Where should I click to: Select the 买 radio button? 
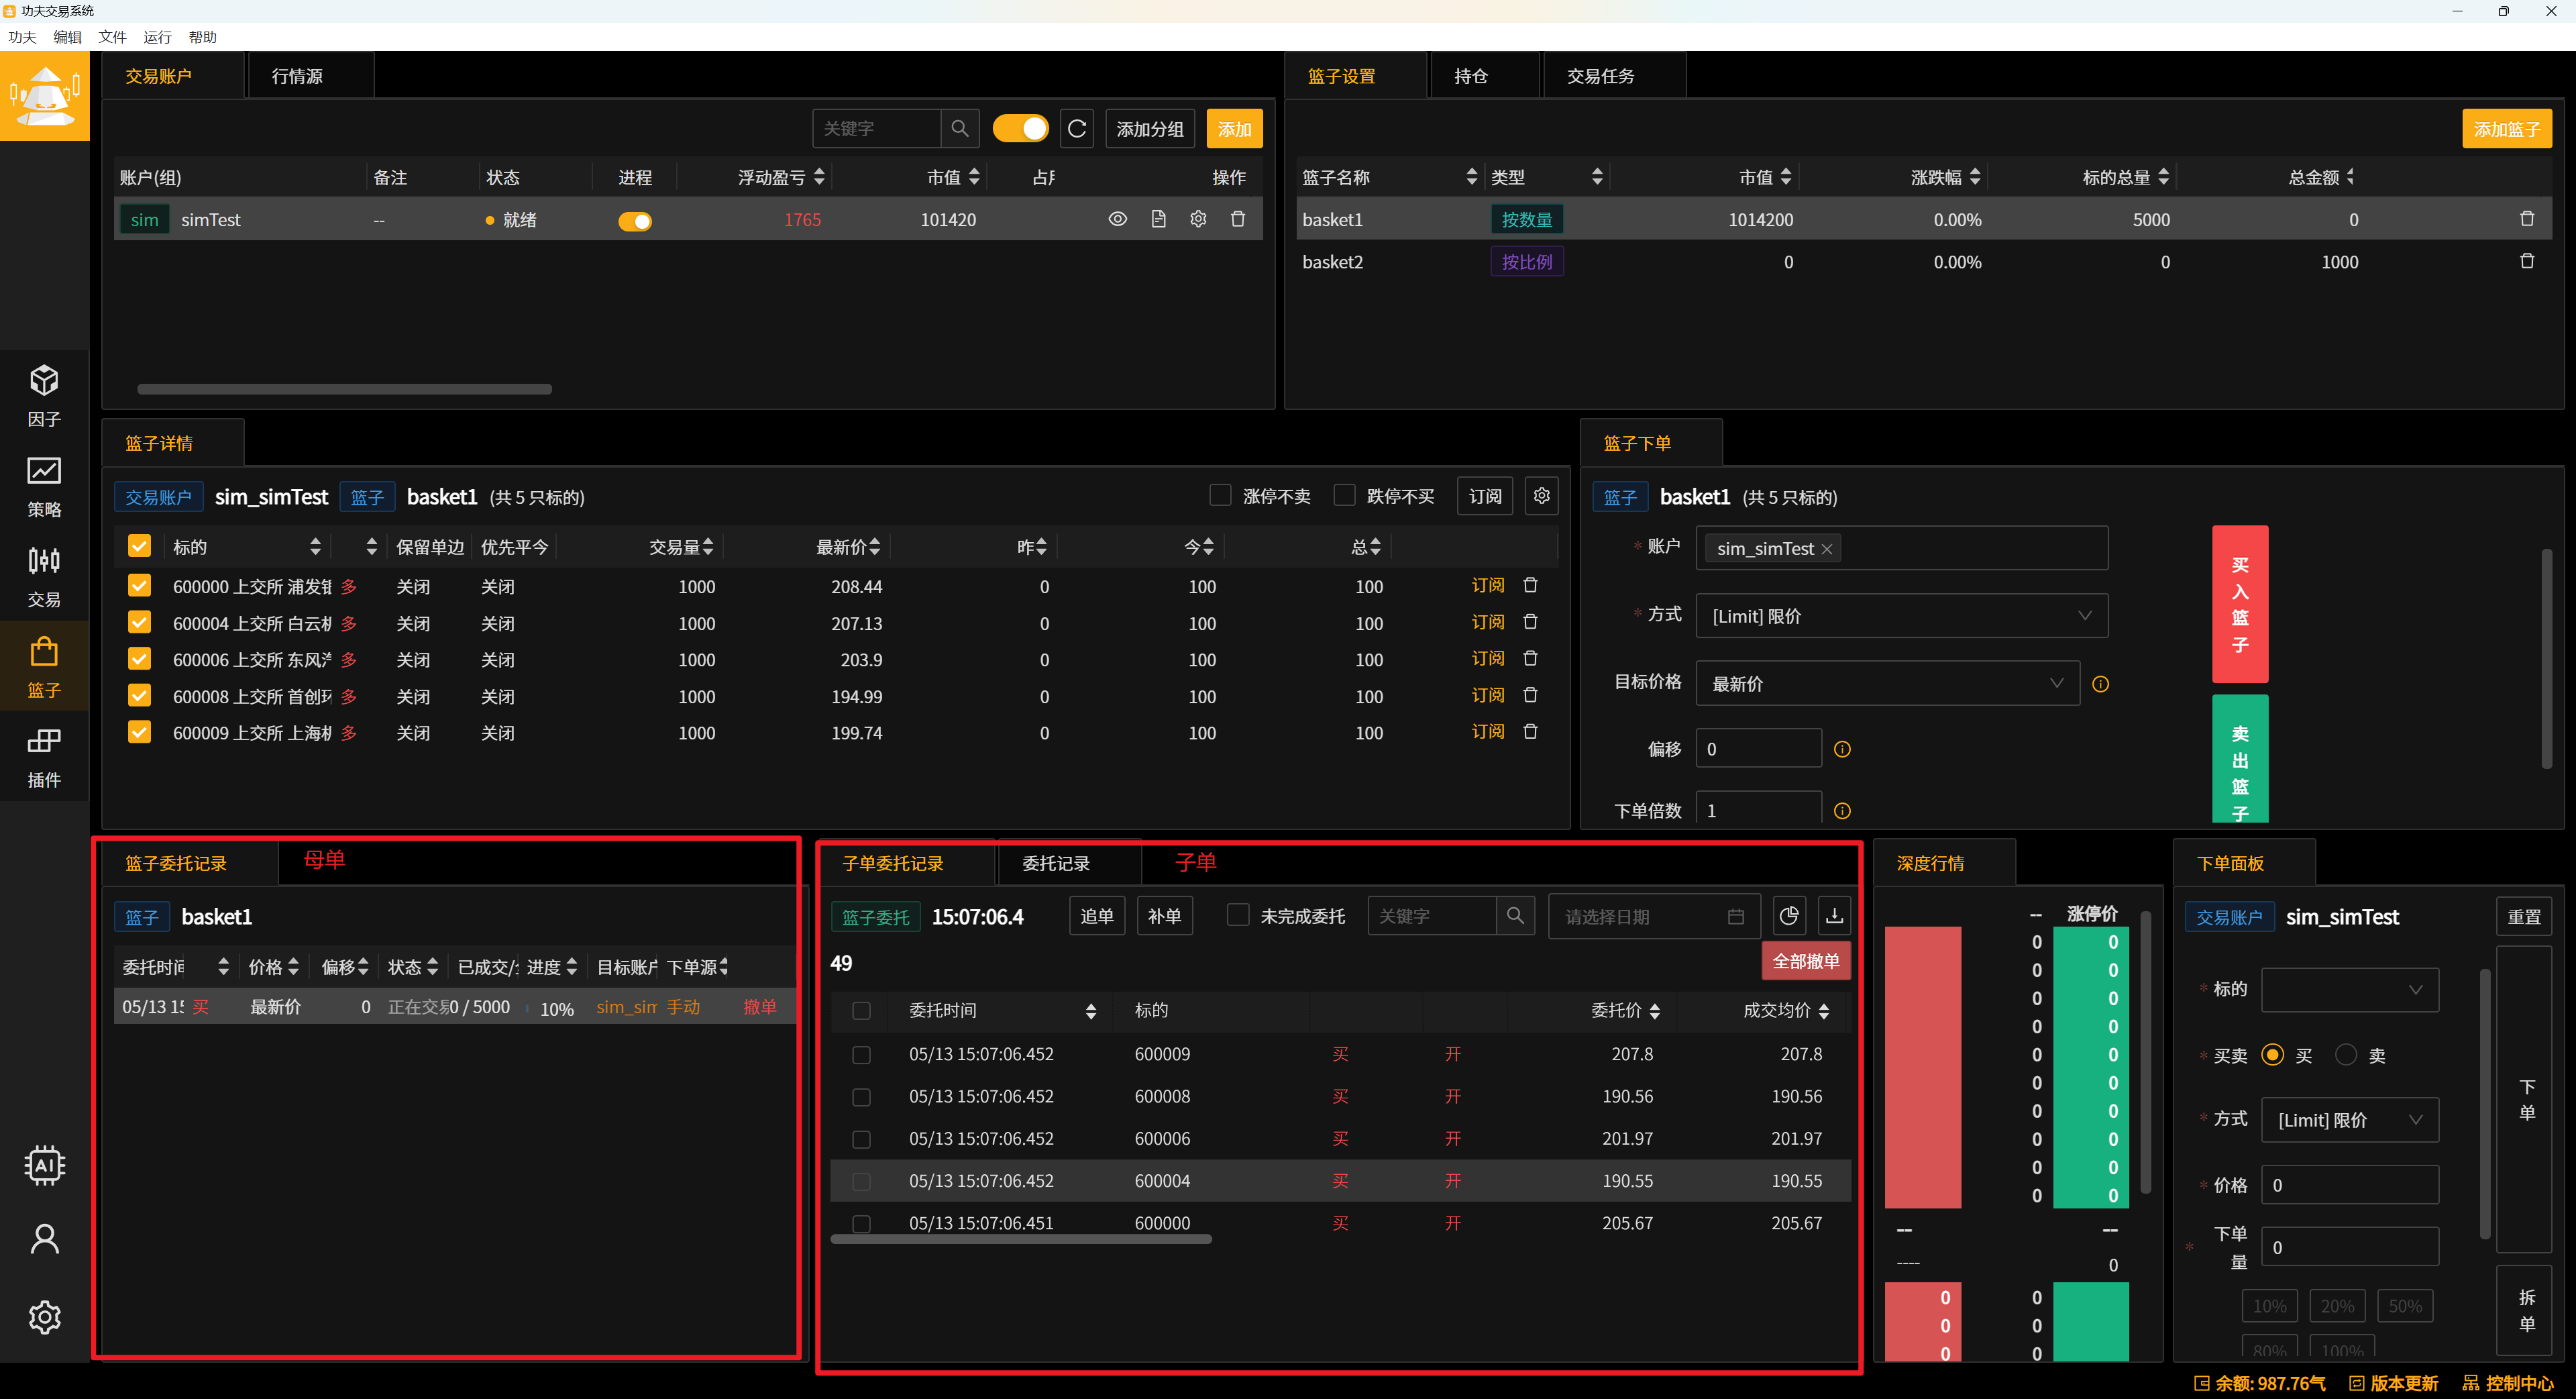tap(2272, 1055)
